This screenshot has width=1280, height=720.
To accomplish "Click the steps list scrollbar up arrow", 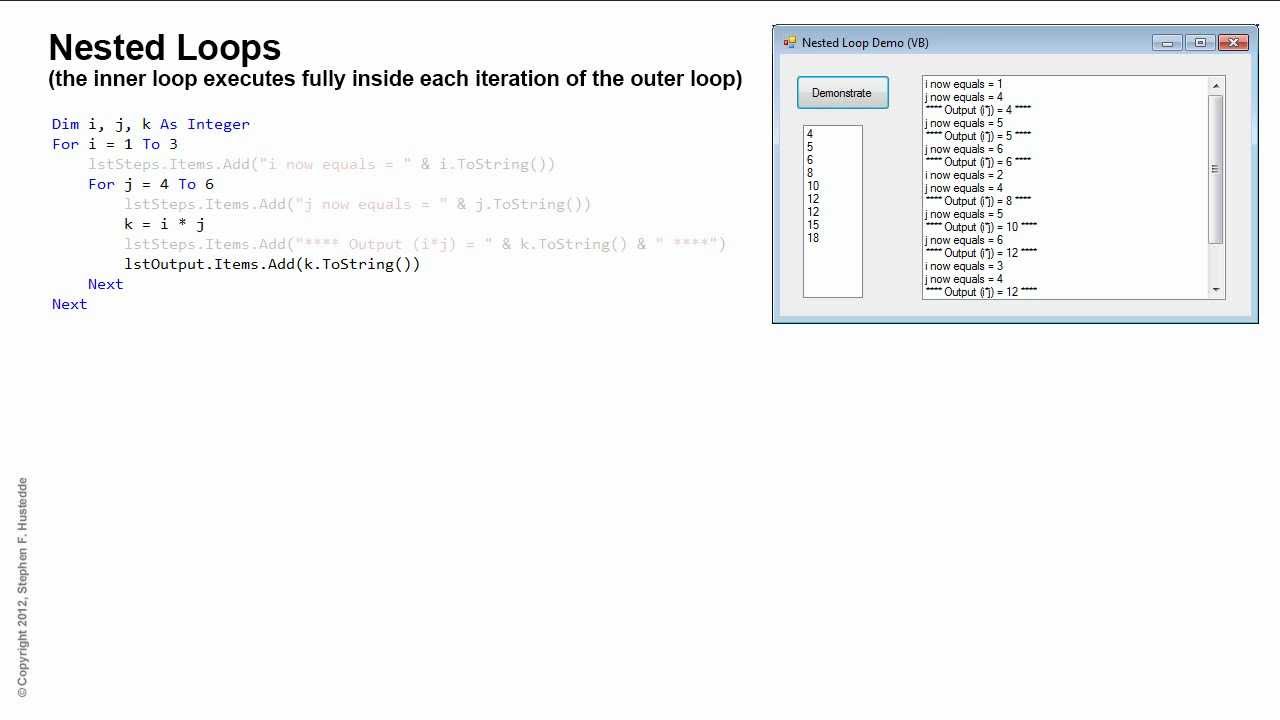I will coord(1216,86).
